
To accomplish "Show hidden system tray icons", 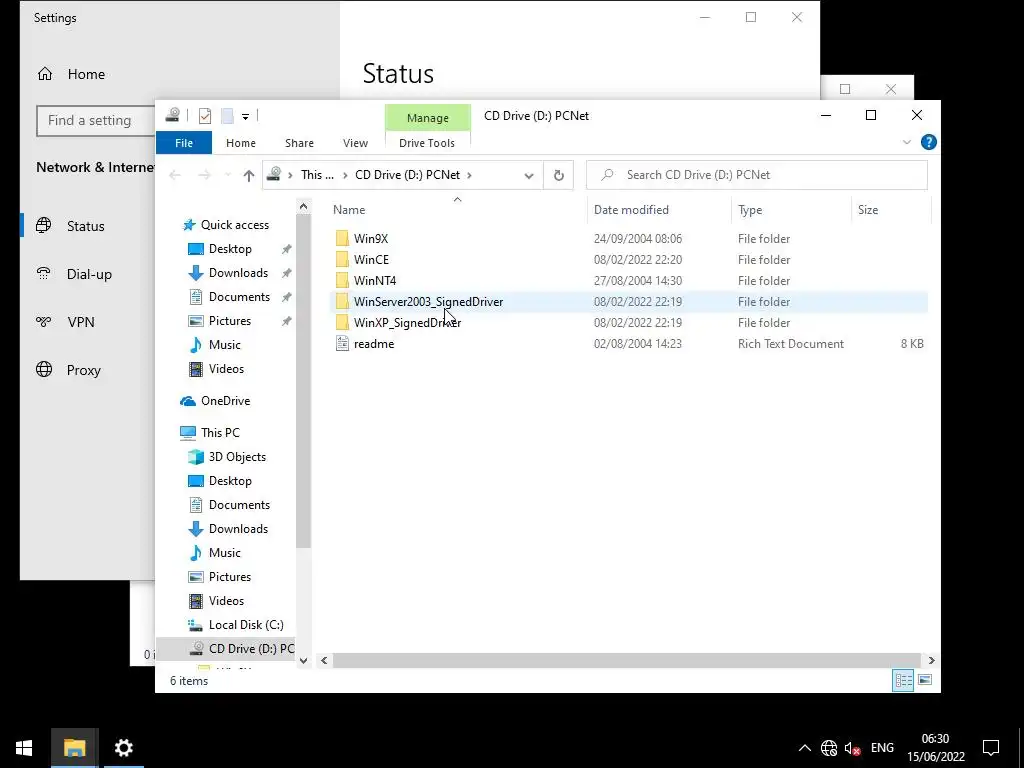I will point(805,748).
